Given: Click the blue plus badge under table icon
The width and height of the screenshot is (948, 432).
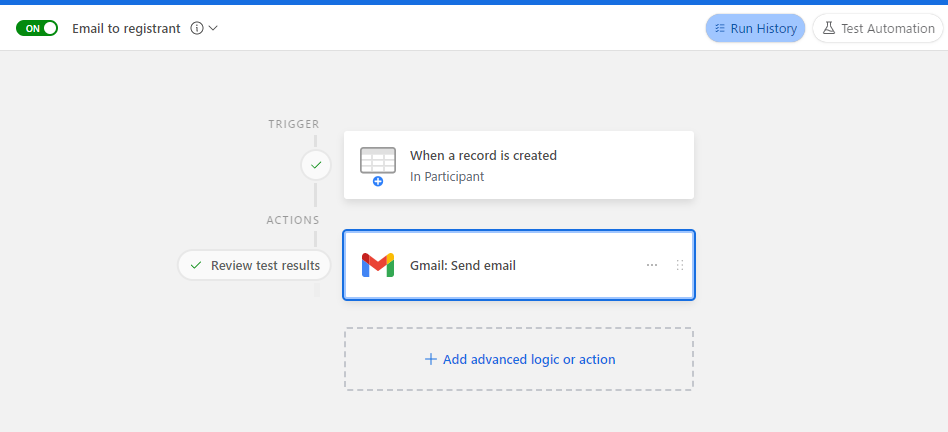Looking at the screenshot, I should pos(378,181).
